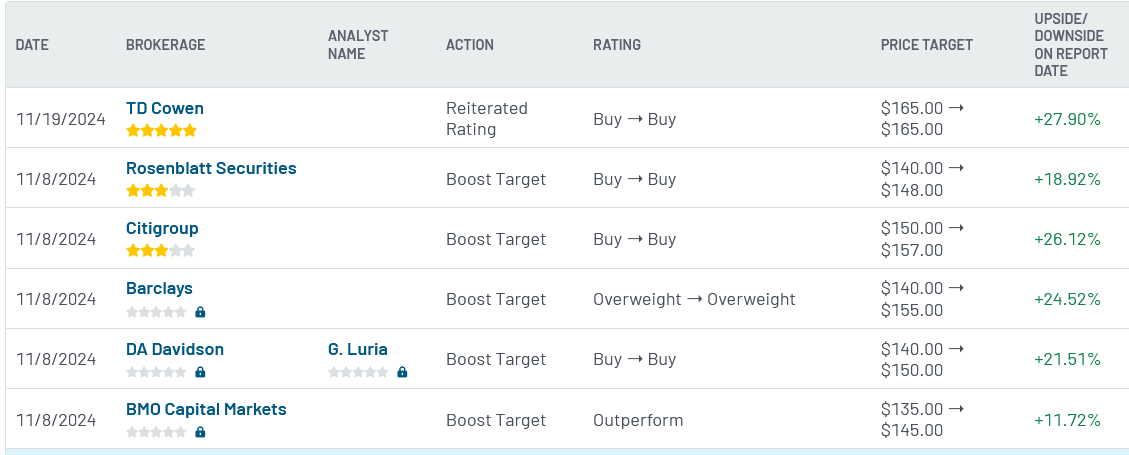Click the $140.00 → $148.00 price target
Screen dimensions: 1129x455
922,179
